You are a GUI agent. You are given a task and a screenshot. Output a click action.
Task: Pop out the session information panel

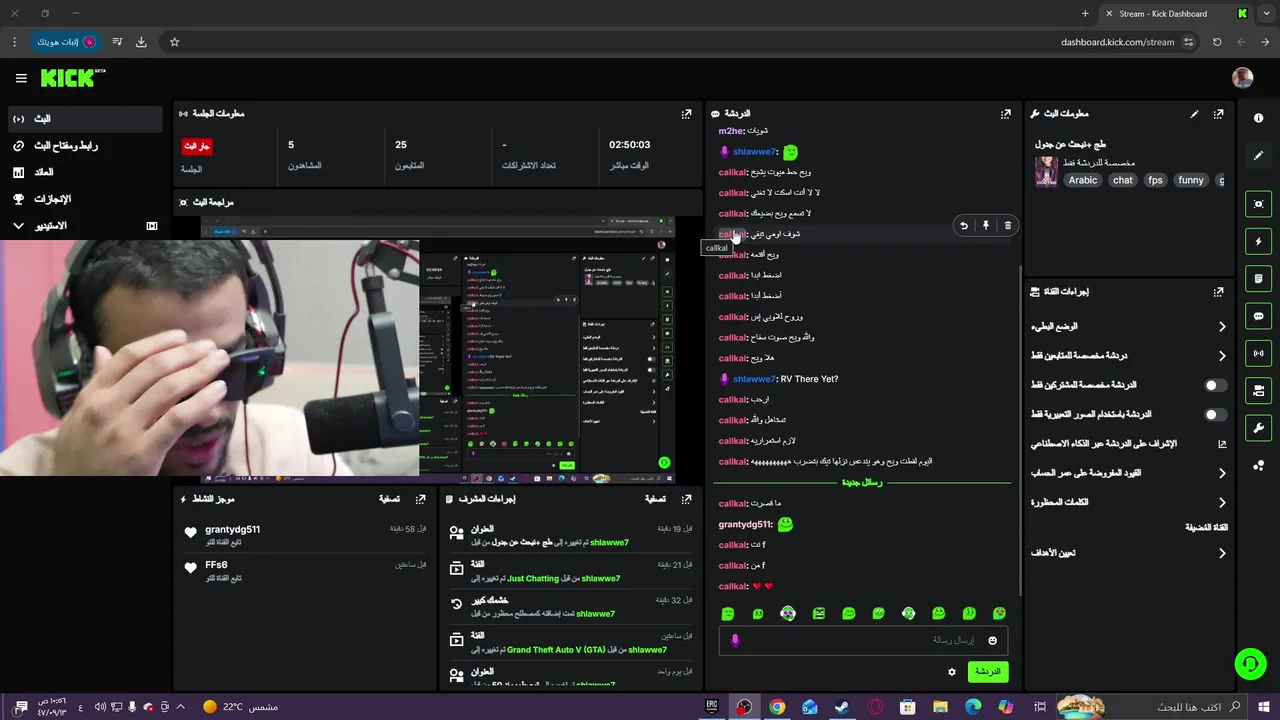tap(686, 114)
